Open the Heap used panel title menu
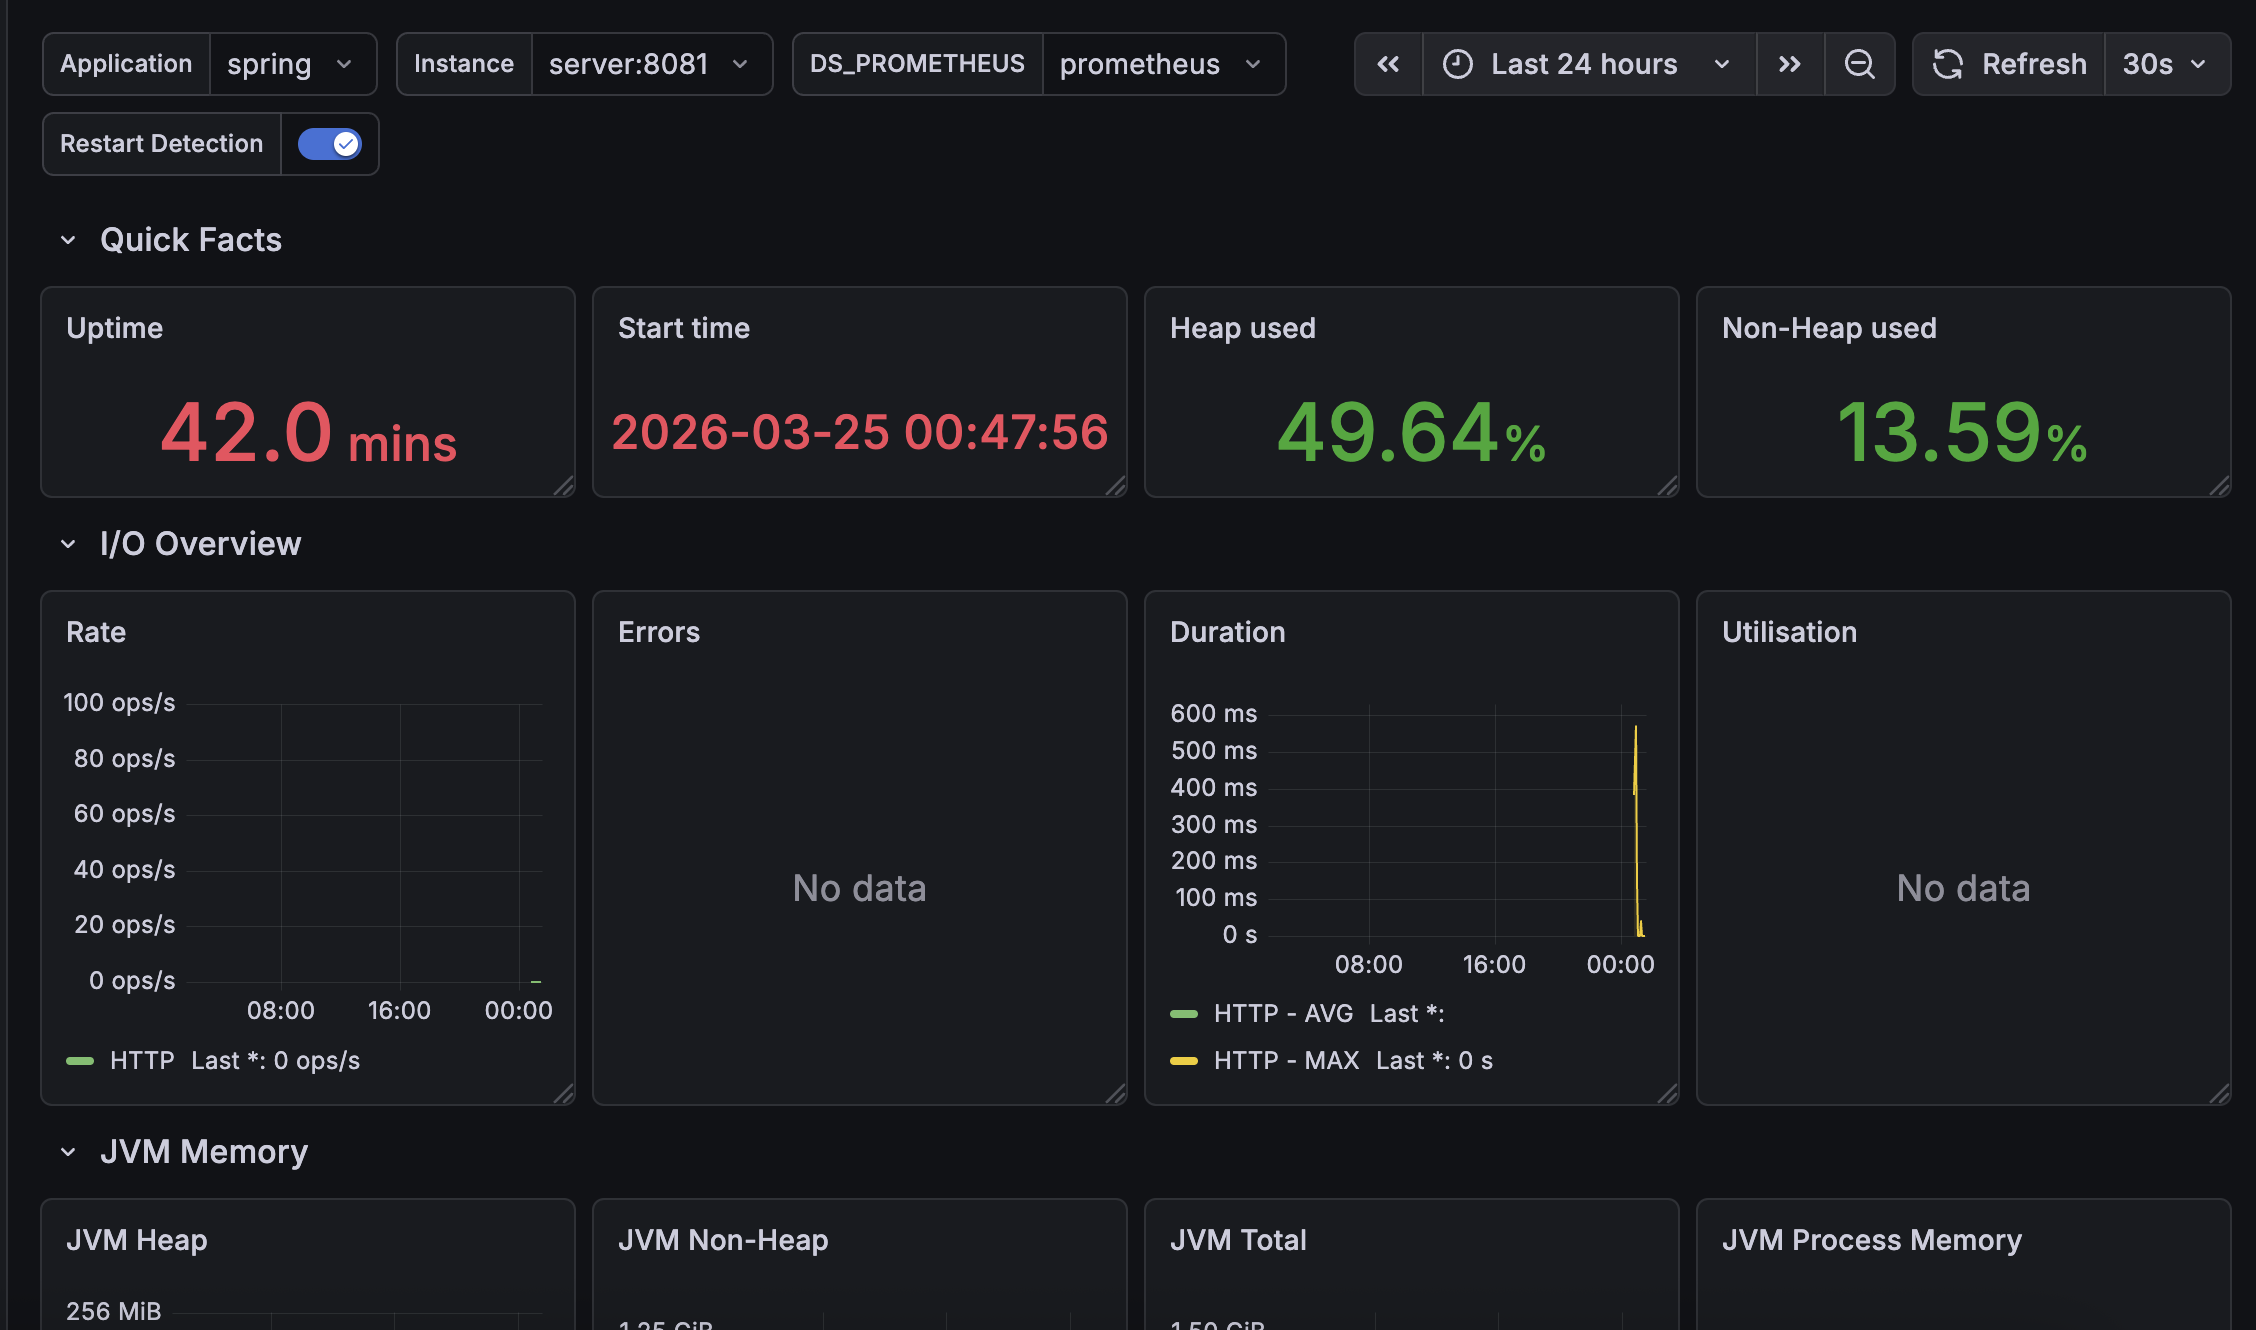 pyautogui.click(x=1242, y=328)
